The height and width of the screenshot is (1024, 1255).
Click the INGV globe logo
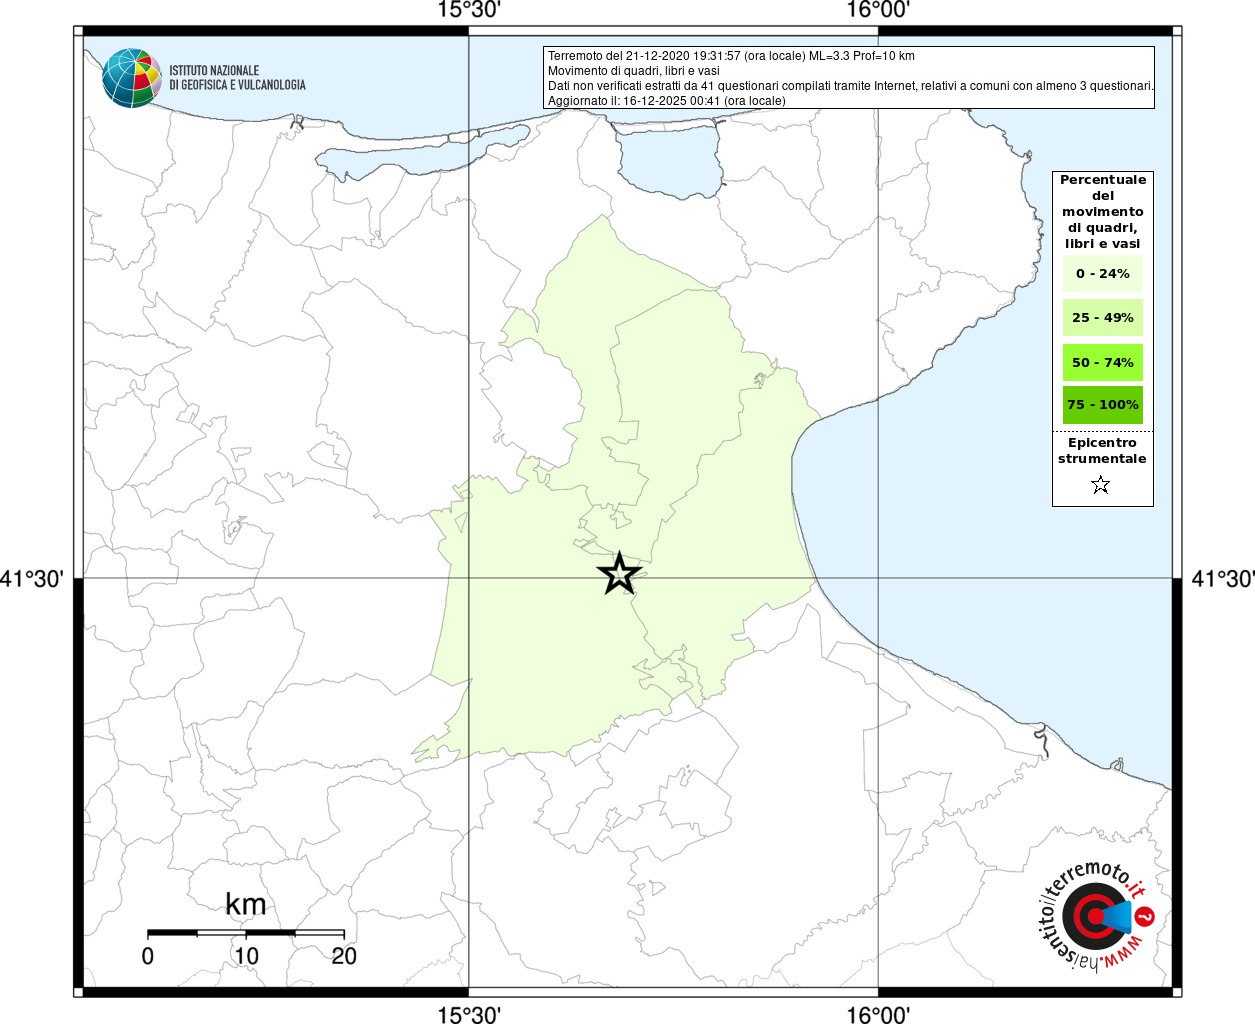click(x=131, y=77)
